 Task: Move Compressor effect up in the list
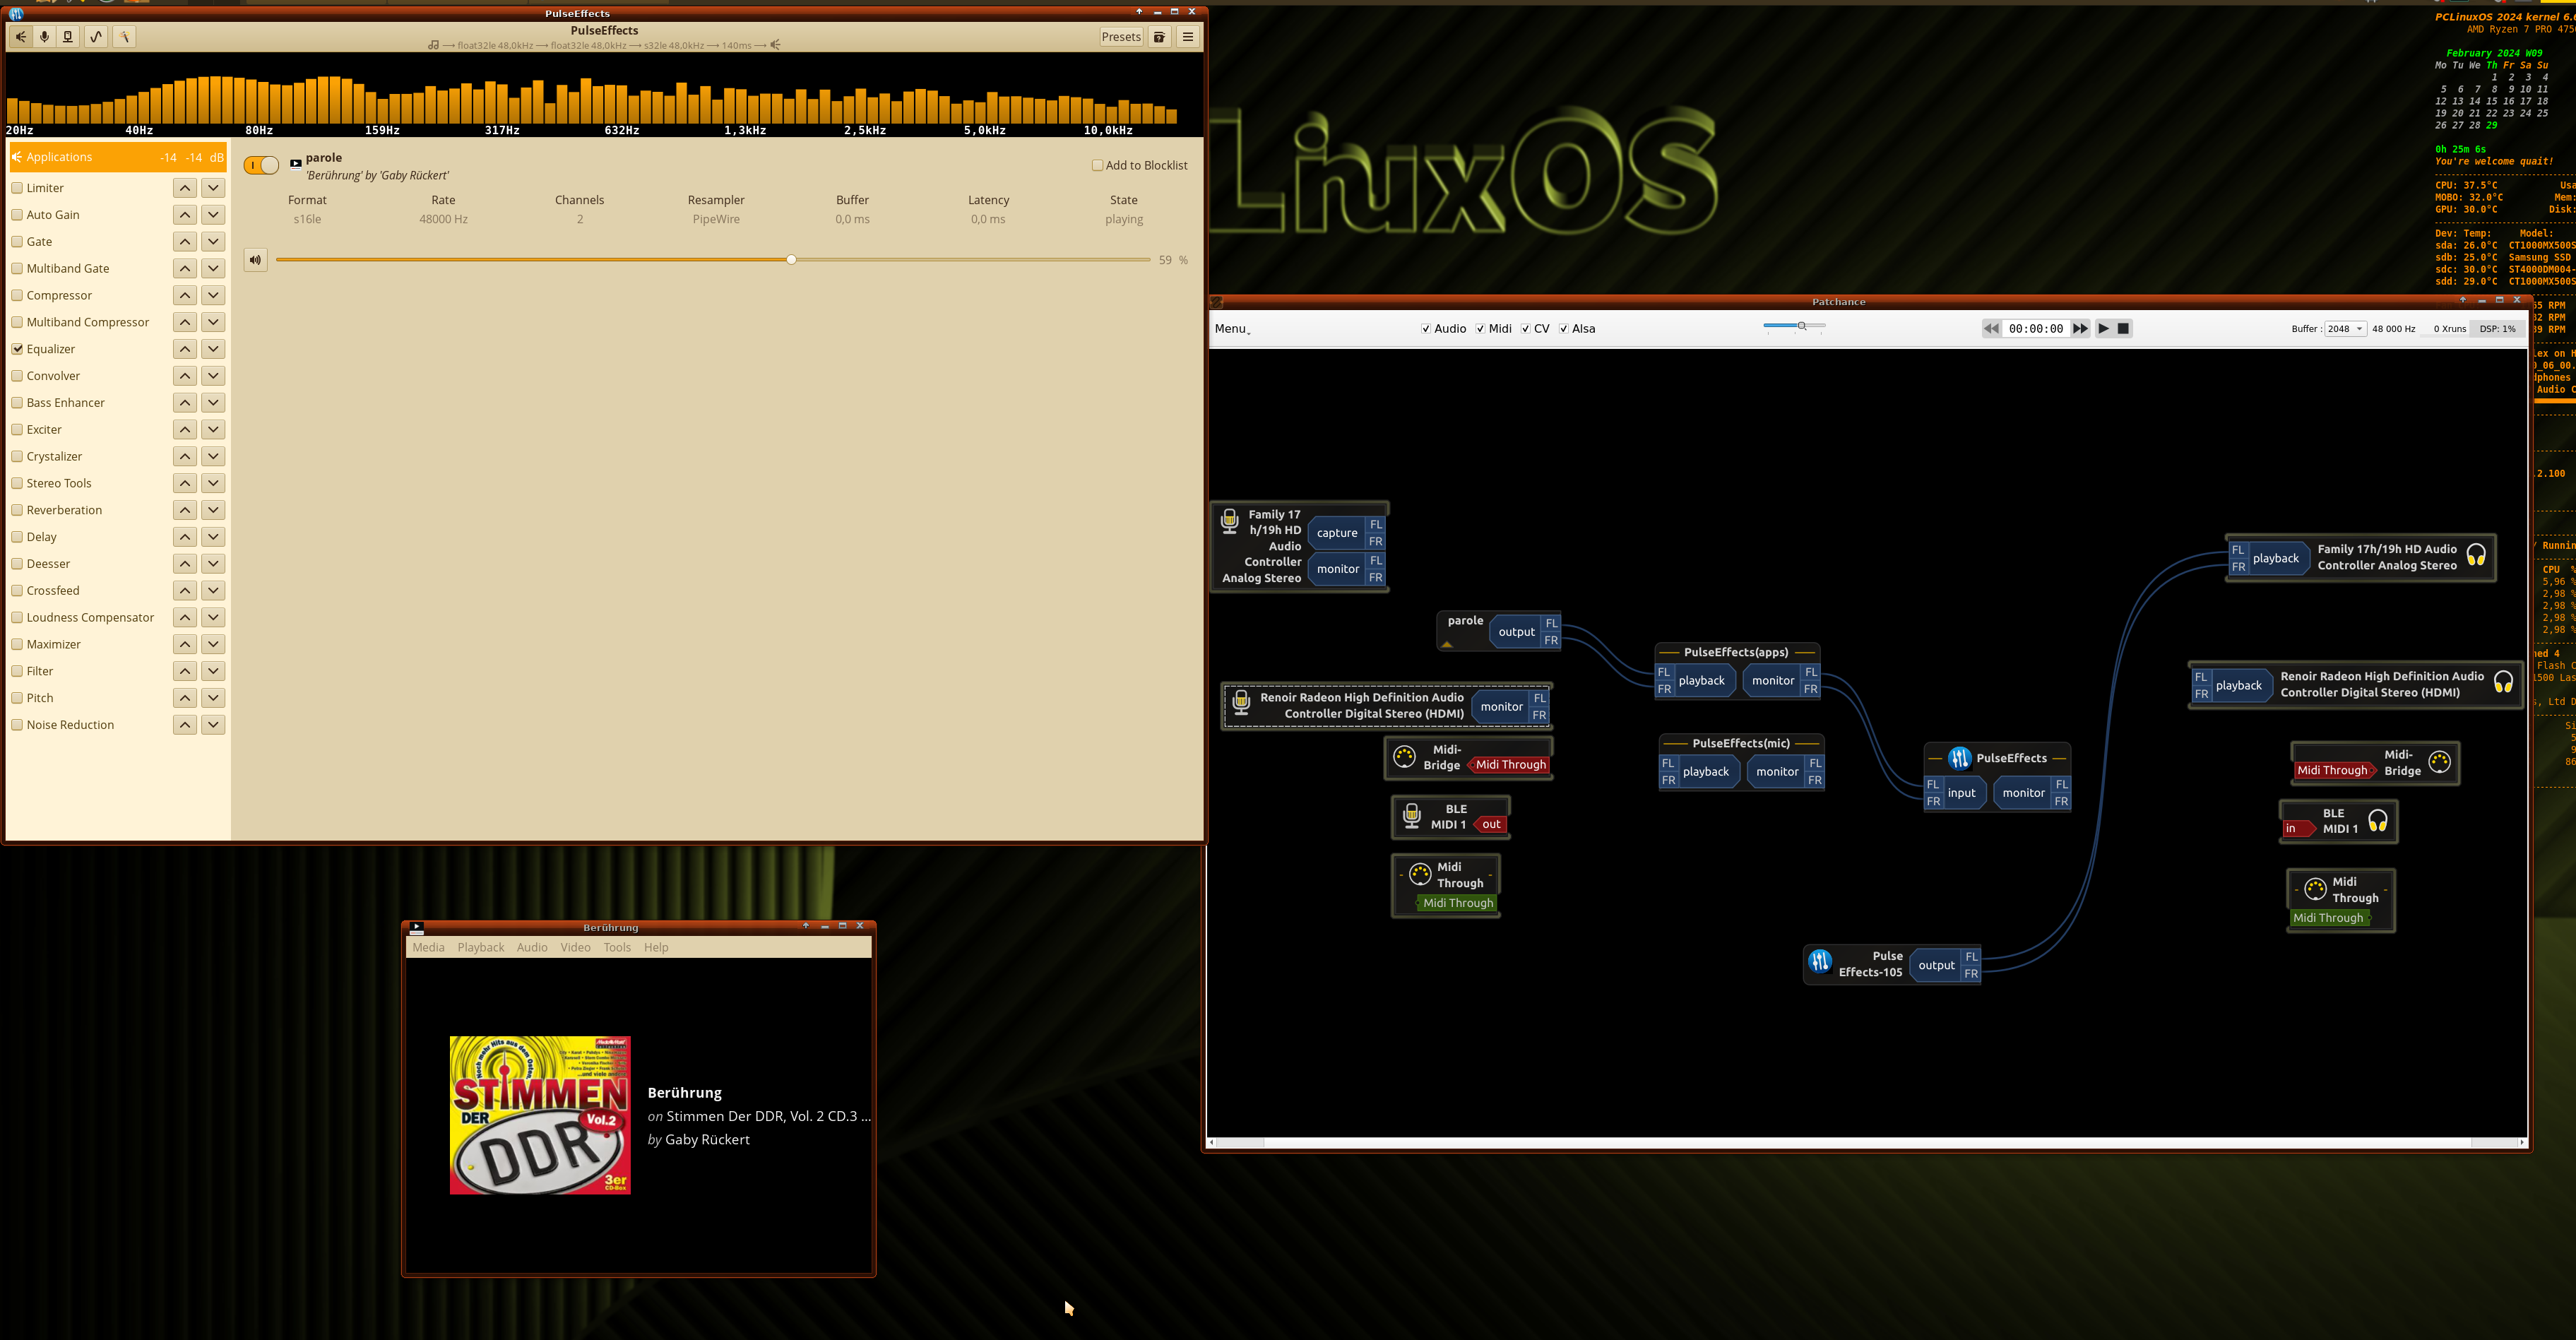[x=185, y=296]
